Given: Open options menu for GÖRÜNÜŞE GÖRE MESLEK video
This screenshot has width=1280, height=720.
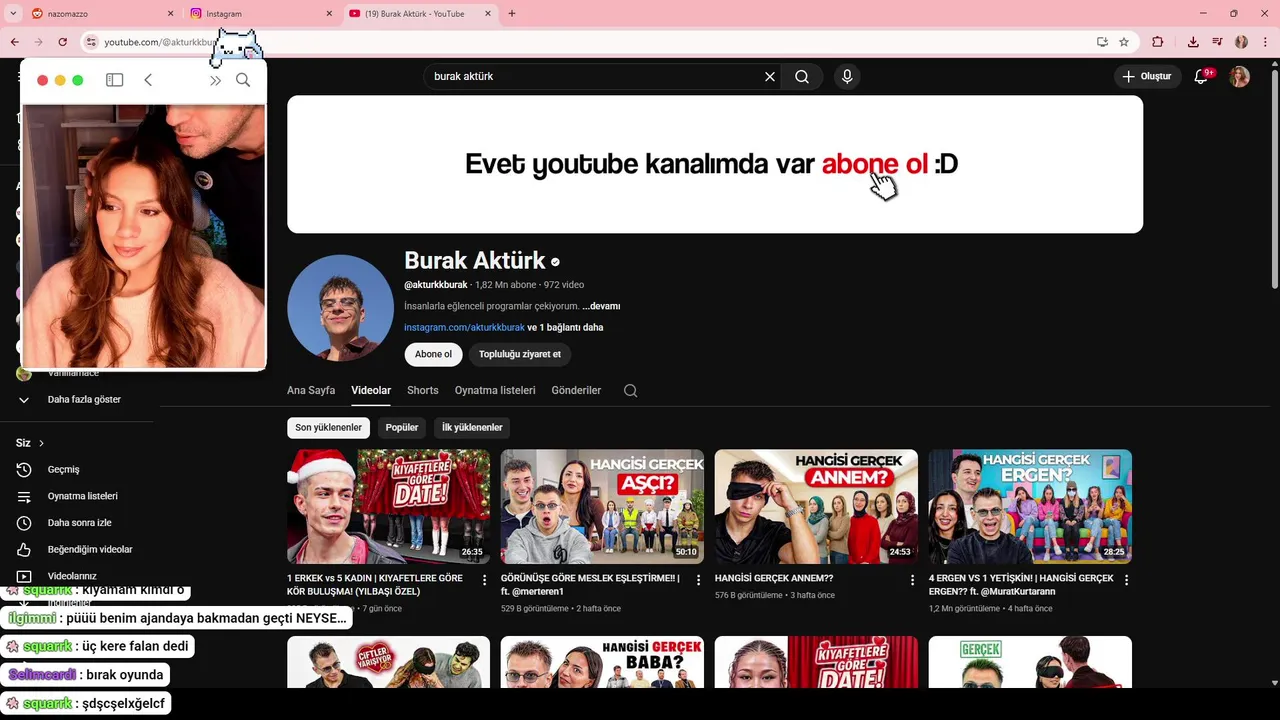Looking at the screenshot, I should tap(699, 580).
